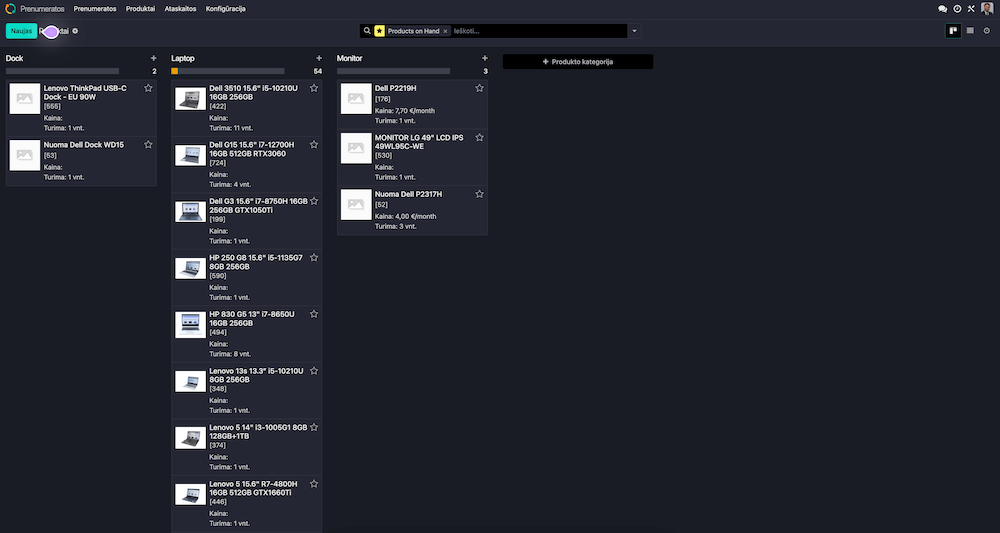The height and width of the screenshot is (533, 1000).
Task: Add a new Produkto kategorija column
Action: 577,62
